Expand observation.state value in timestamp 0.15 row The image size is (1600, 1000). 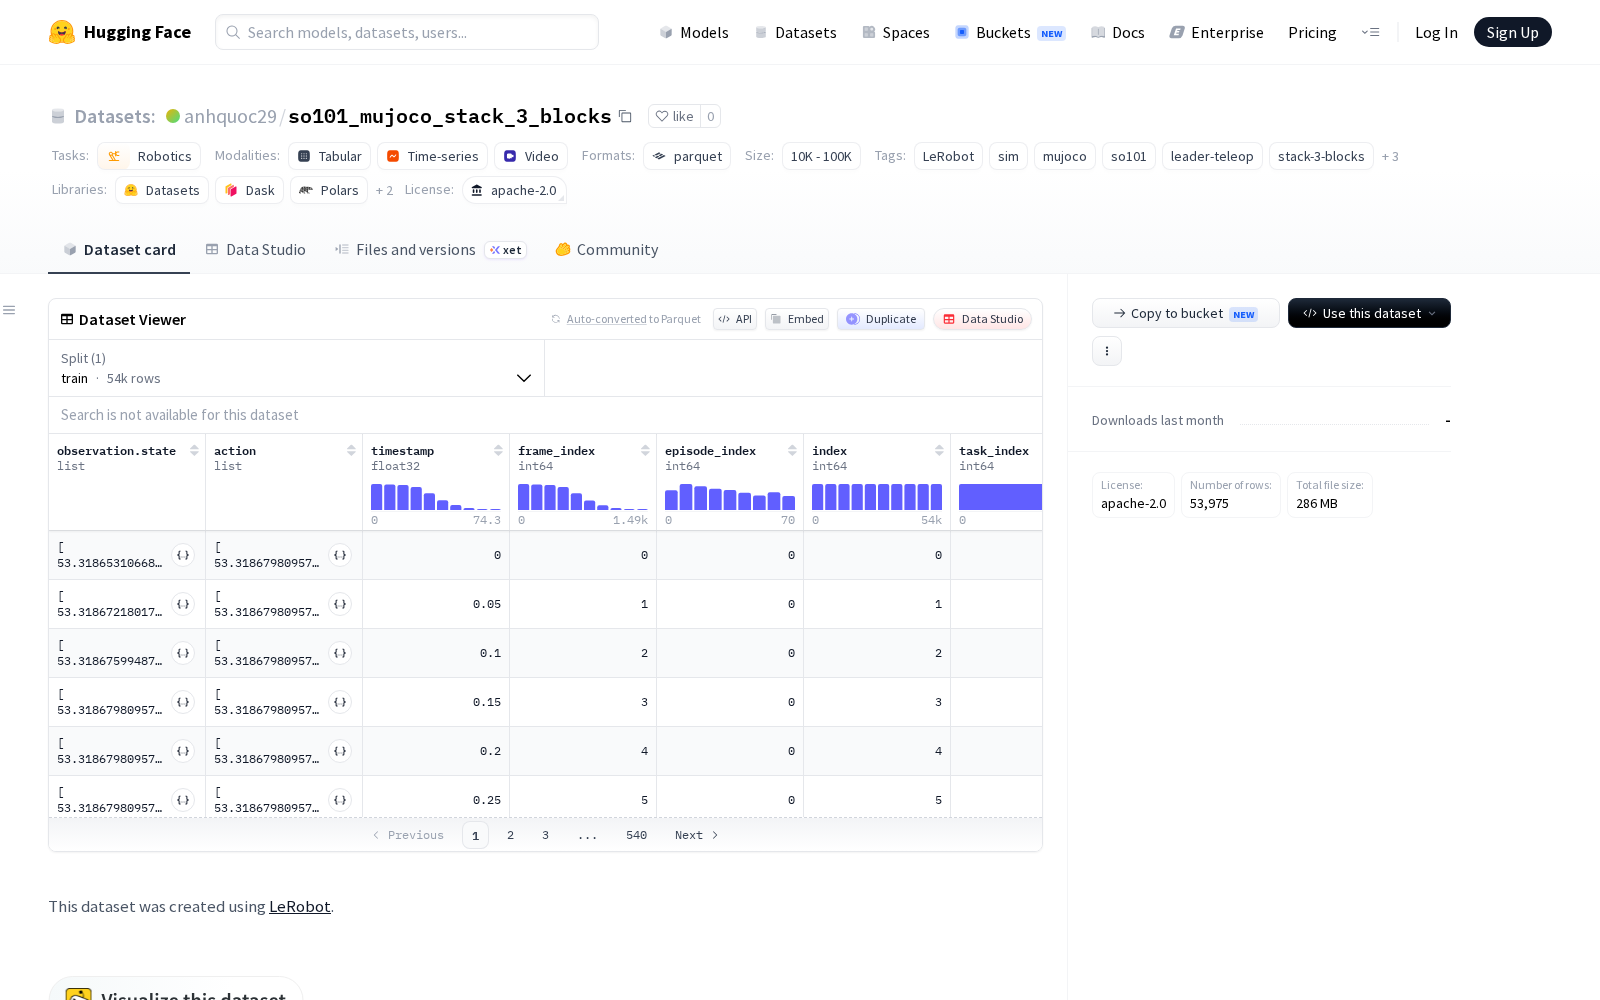point(183,702)
